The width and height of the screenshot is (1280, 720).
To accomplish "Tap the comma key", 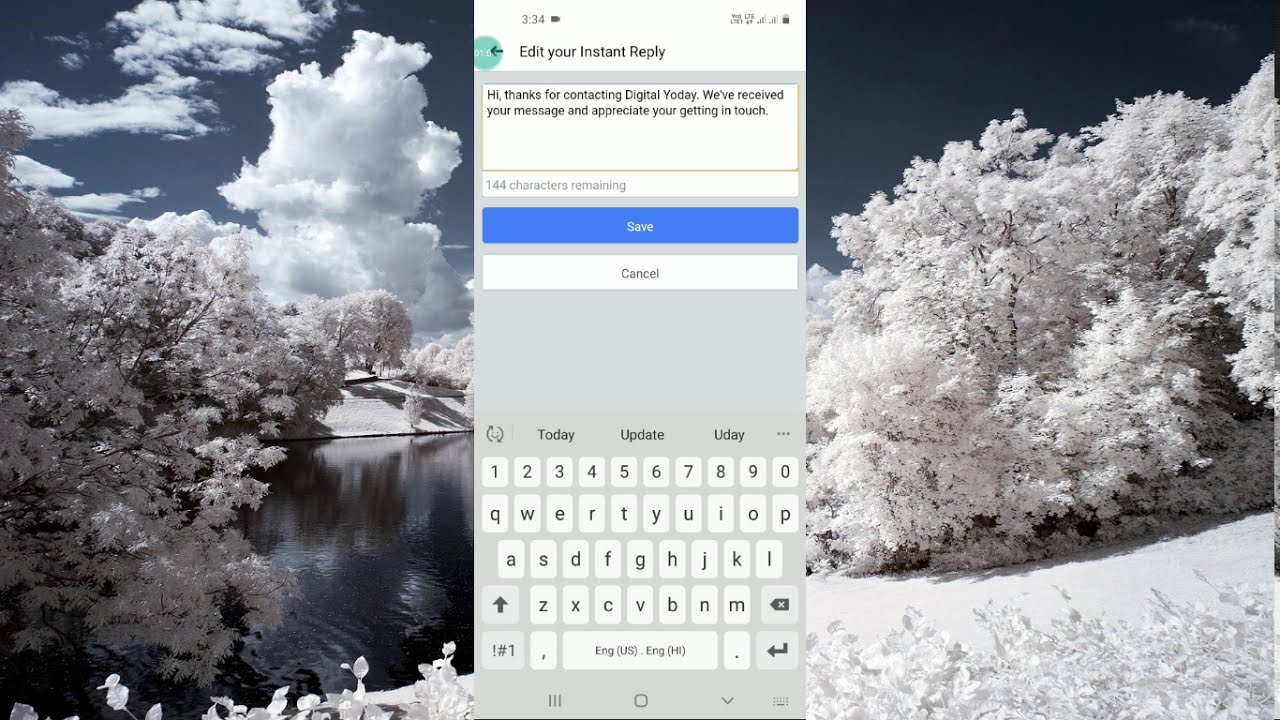I will tap(543, 650).
